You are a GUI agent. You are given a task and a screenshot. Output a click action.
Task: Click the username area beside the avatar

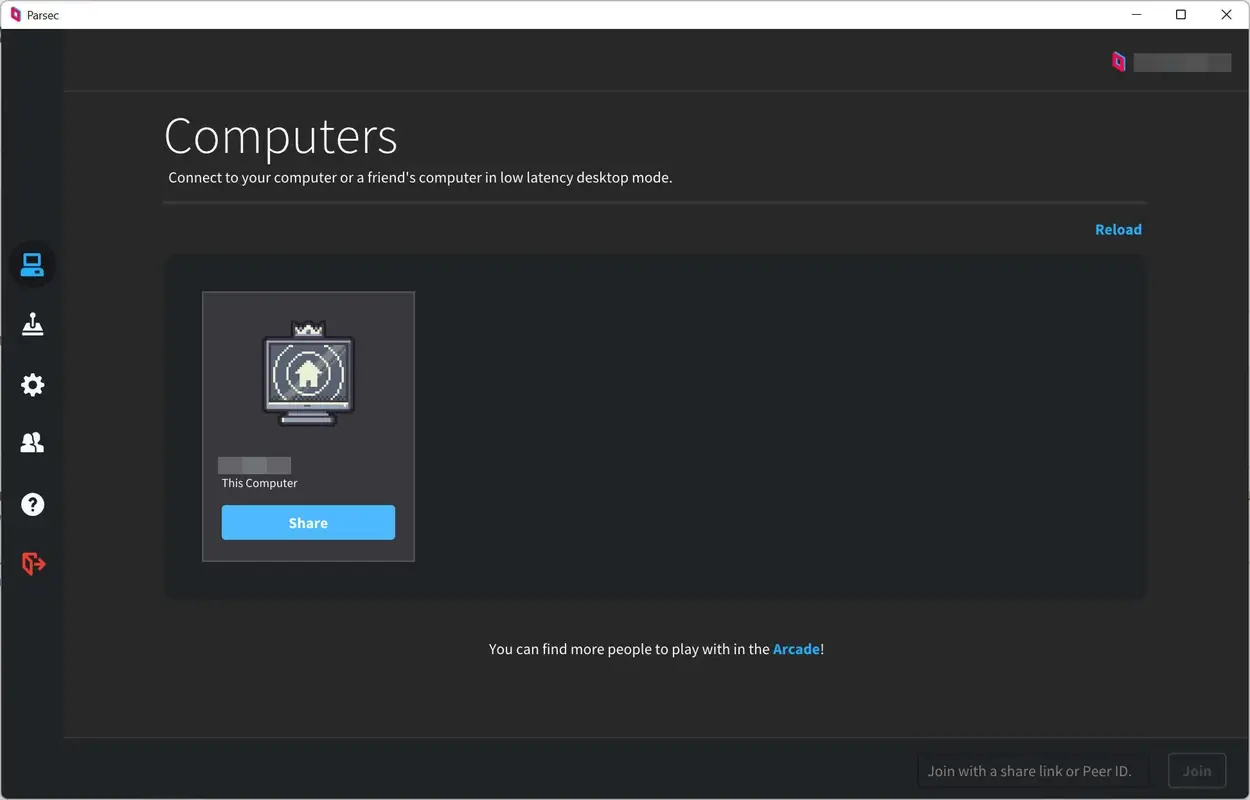[1183, 62]
